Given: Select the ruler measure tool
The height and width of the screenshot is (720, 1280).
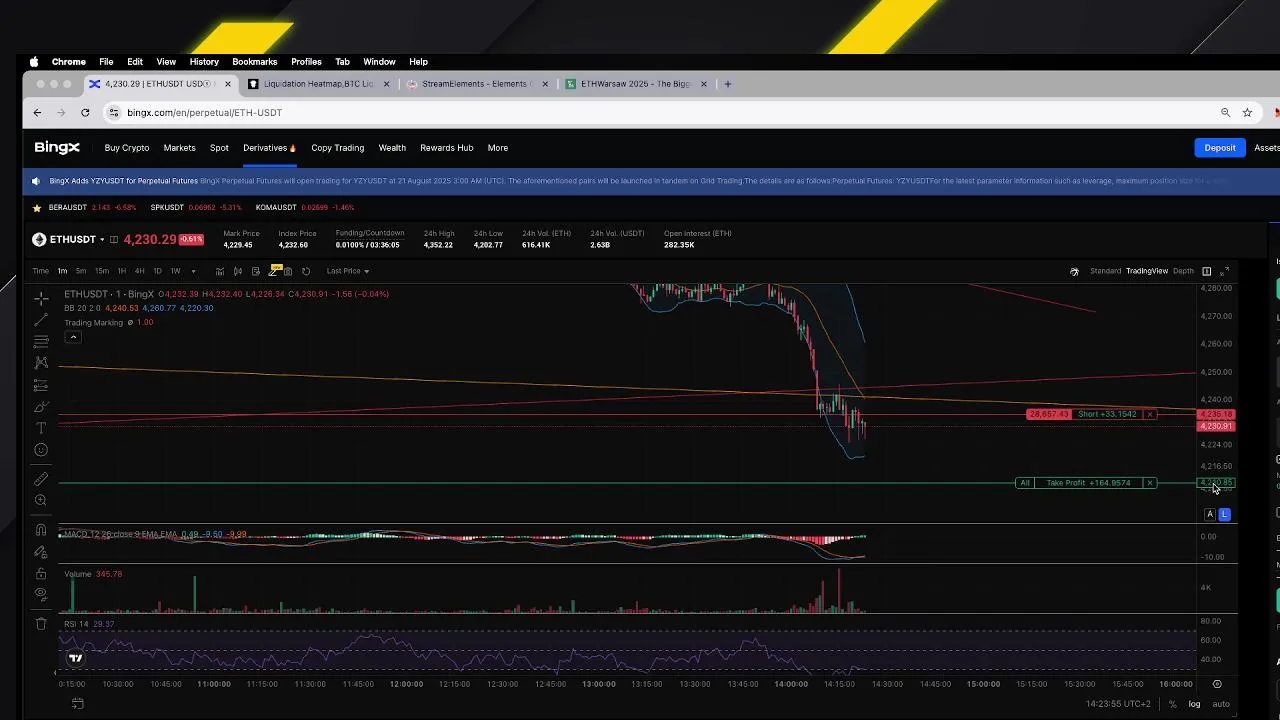Looking at the screenshot, I should 41,479.
